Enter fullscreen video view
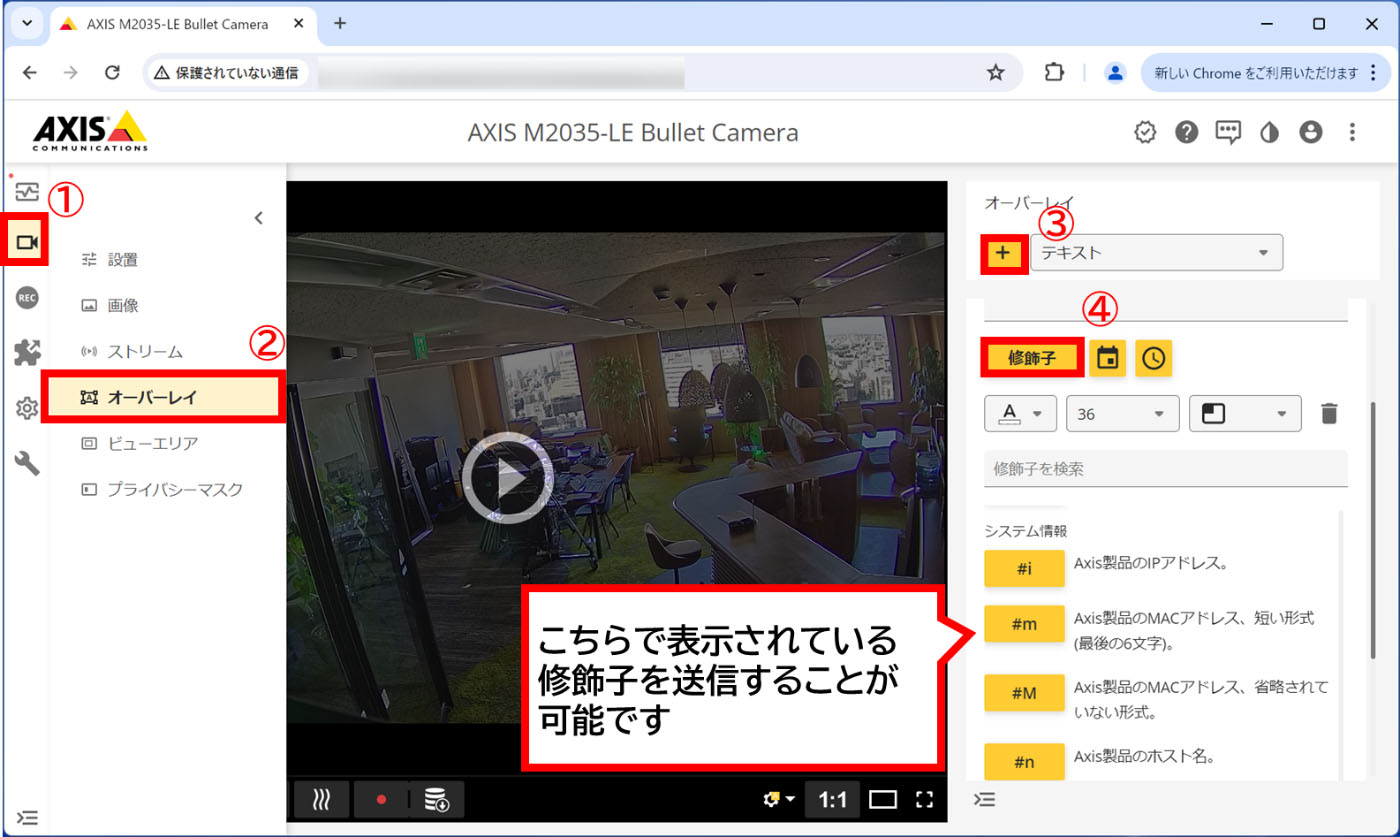Viewport: 1400px width, 837px height. 924,799
